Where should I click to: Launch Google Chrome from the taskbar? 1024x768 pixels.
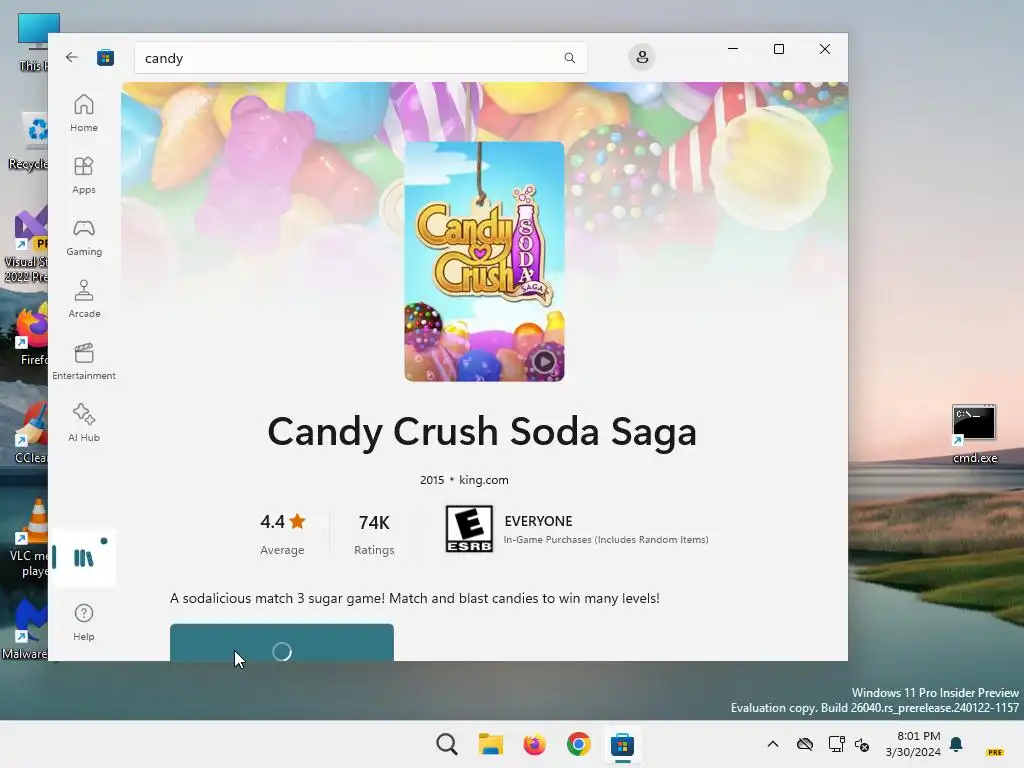pyautogui.click(x=578, y=744)
